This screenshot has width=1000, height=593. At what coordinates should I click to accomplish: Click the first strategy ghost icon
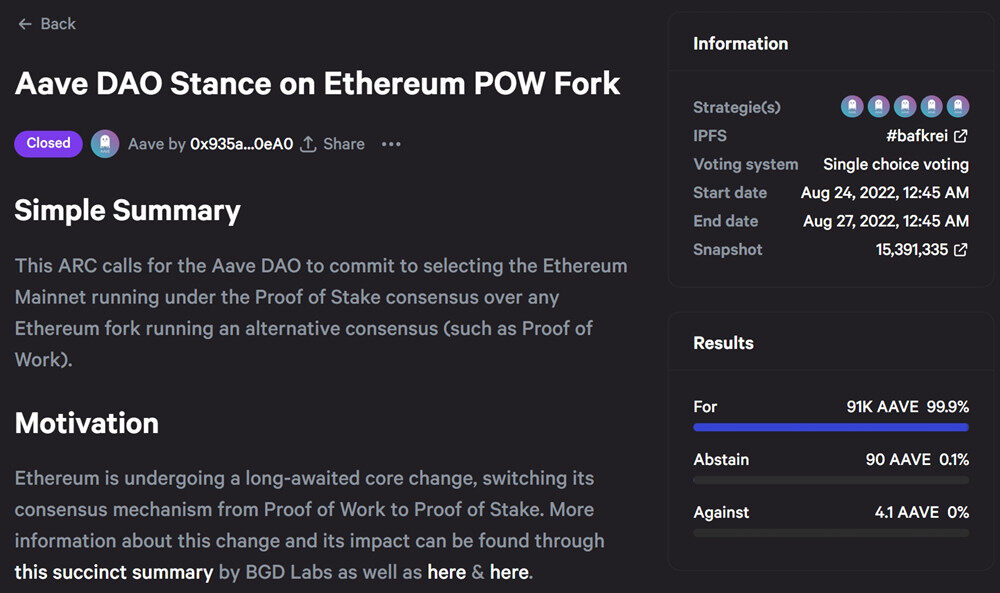tap(852, 107)
